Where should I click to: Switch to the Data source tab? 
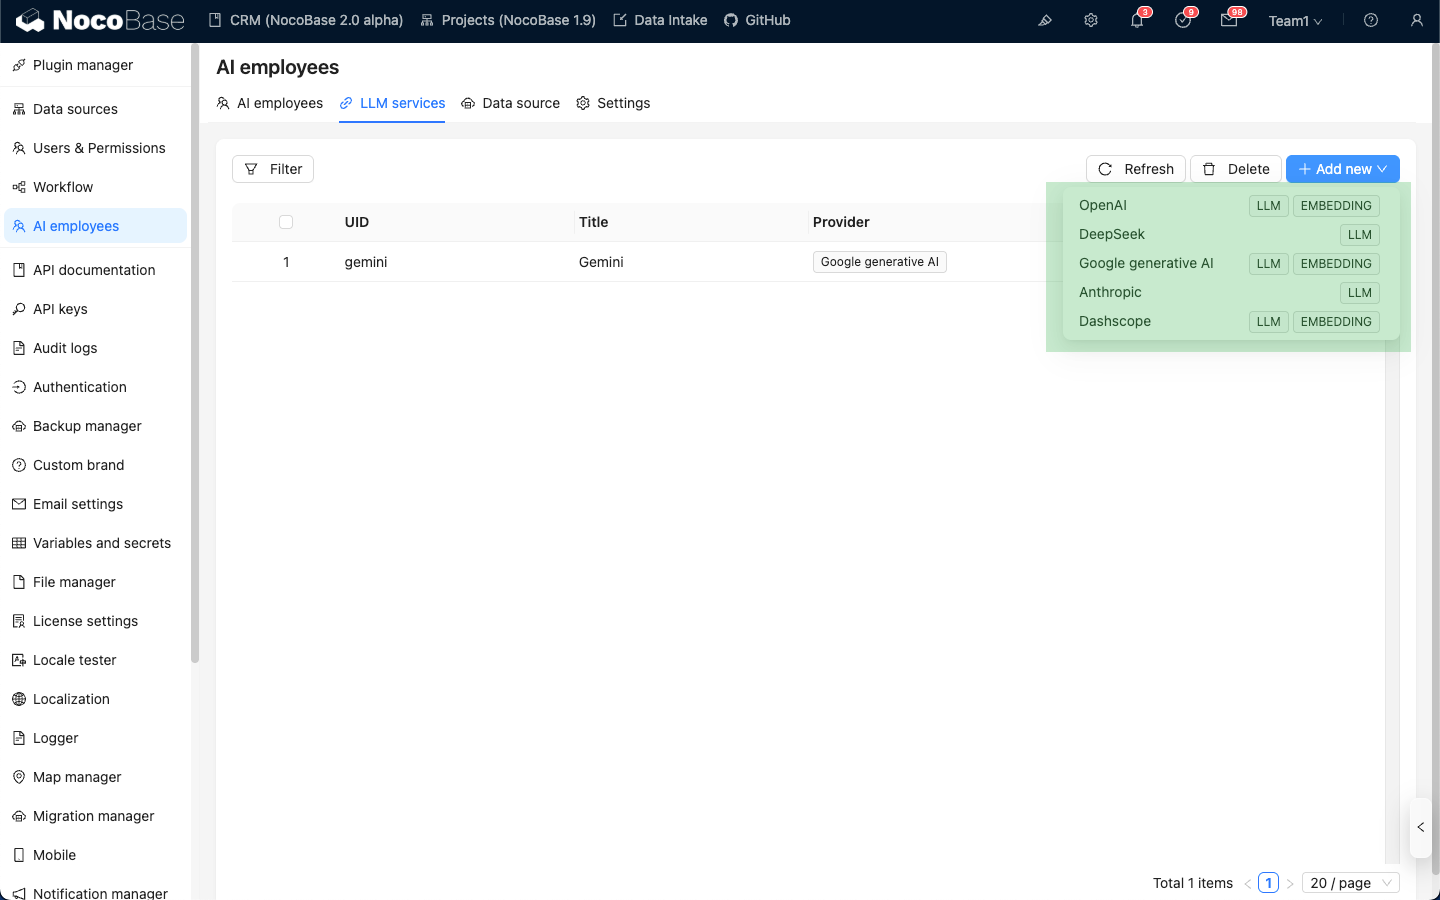[511, 103]
